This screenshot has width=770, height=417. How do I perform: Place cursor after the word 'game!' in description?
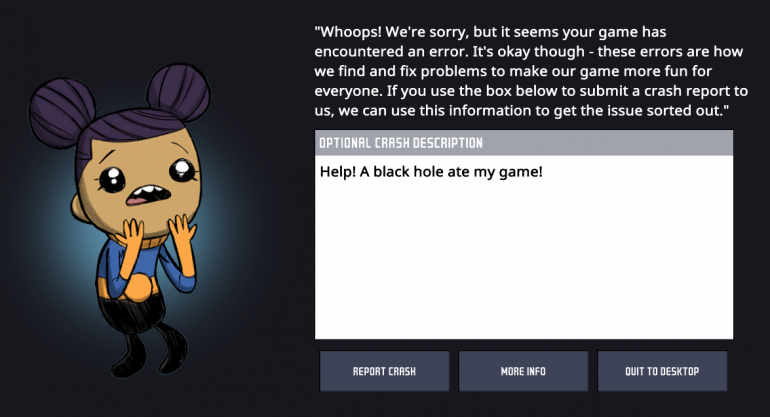coord(544,172)
